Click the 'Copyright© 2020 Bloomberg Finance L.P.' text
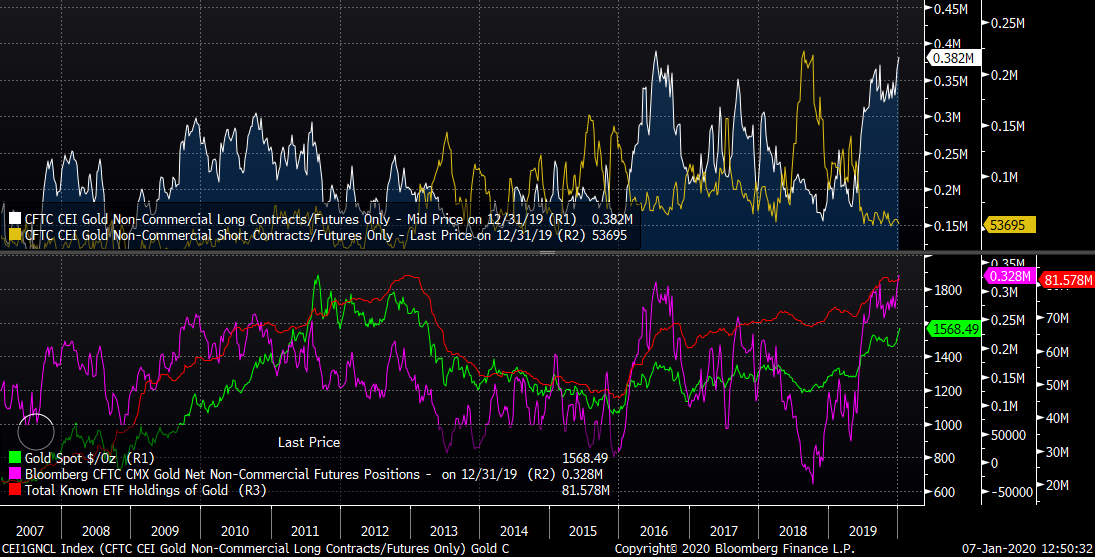Screen dimensions: 1095x557 (x=734, y=549)
